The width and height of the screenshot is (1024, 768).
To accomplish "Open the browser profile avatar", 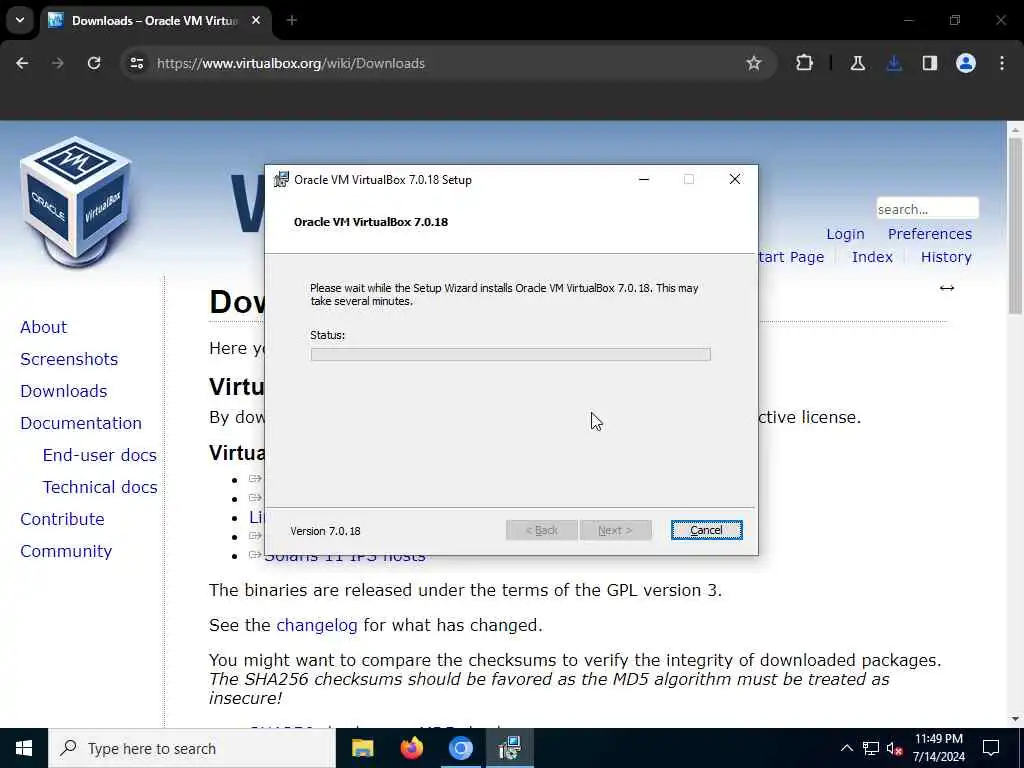I will [x=966, y=63].
